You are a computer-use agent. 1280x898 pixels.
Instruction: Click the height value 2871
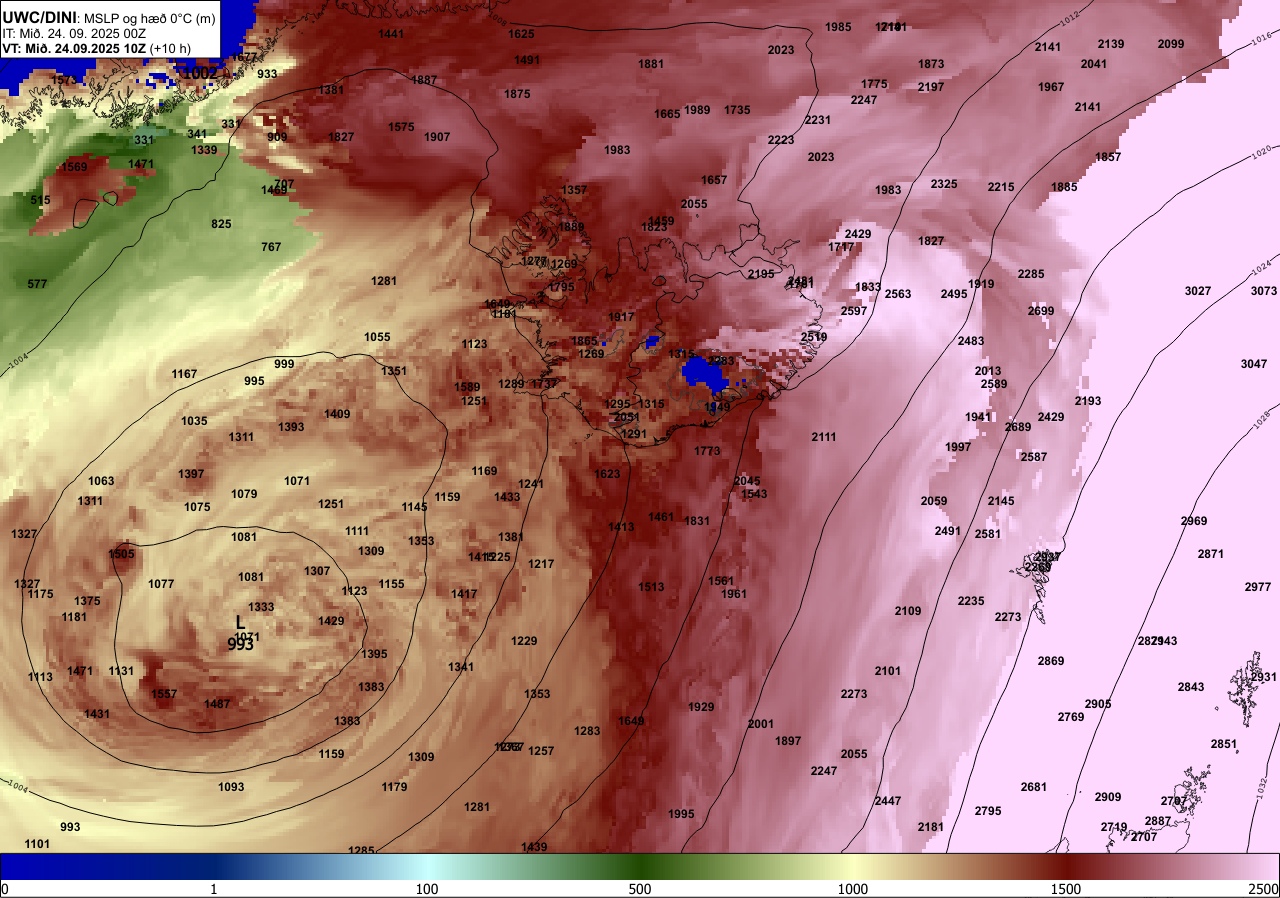coord(1211,553)
